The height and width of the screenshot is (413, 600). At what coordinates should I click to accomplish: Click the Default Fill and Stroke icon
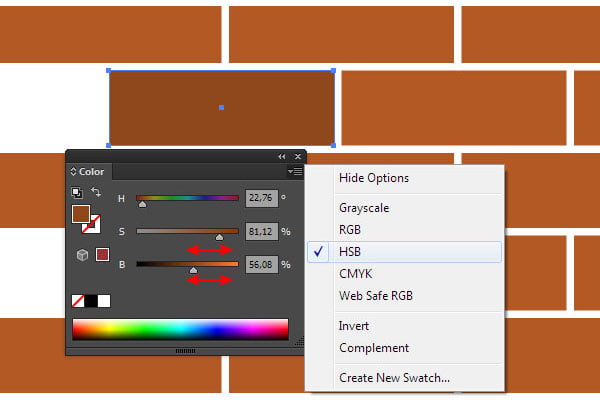click(77, 193)
